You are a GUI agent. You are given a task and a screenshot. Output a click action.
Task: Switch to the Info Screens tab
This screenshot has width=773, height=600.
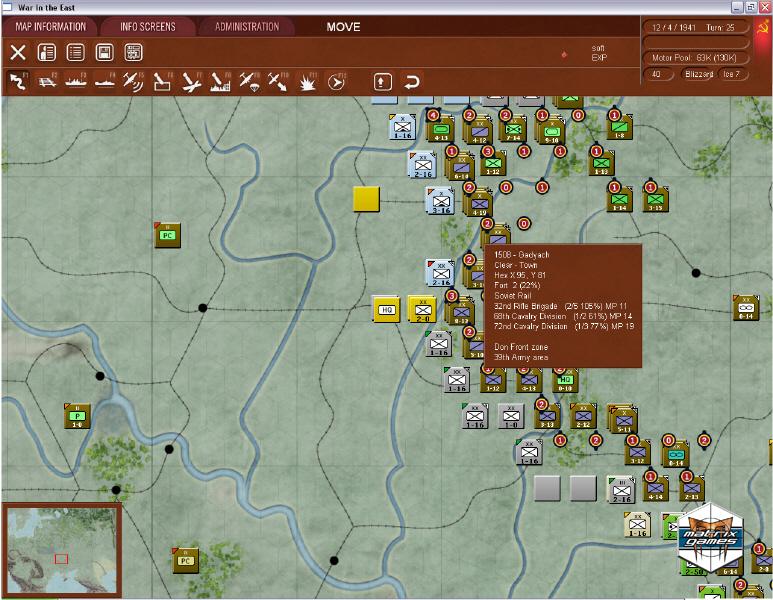[147, 27]
